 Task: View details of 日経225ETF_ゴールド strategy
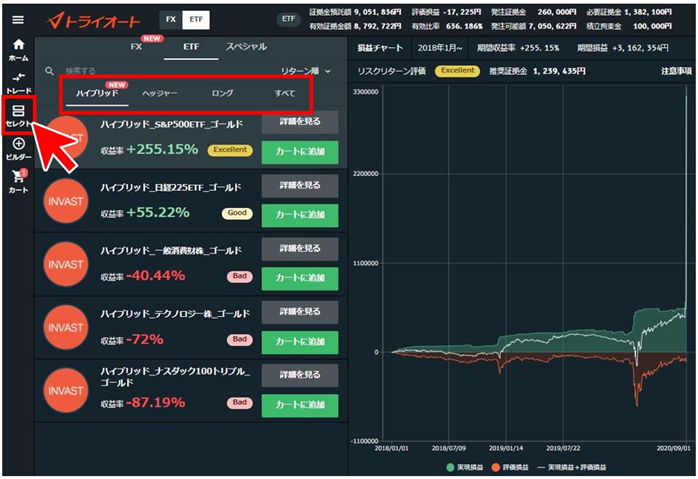300,185
